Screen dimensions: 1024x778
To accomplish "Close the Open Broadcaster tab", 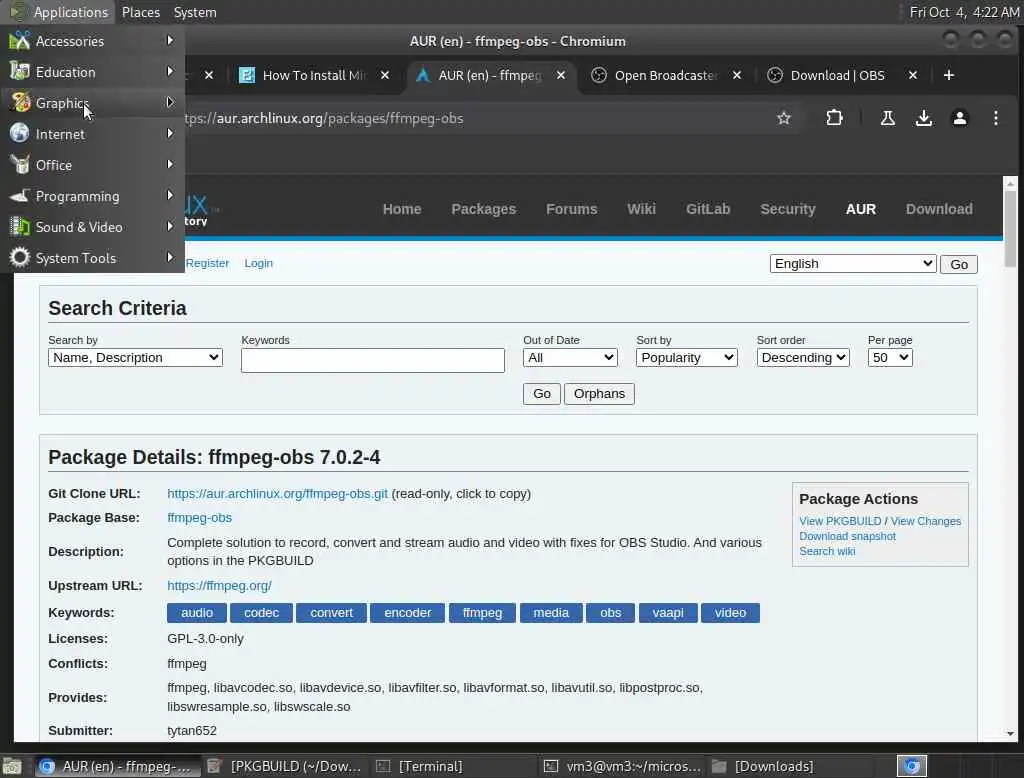I will click(x=737, y=75).
